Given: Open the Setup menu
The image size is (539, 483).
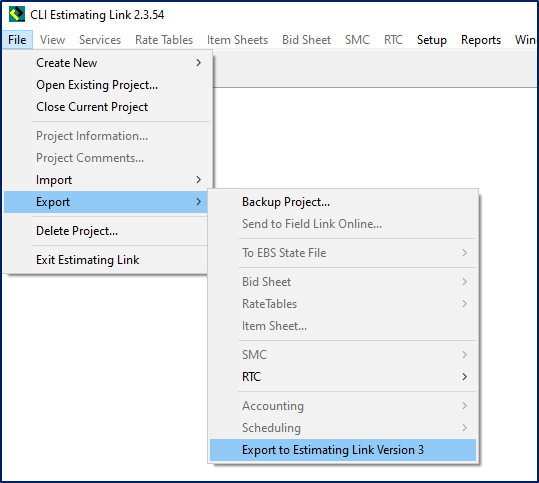Looking at the screenshot, I should click(432, 40).
